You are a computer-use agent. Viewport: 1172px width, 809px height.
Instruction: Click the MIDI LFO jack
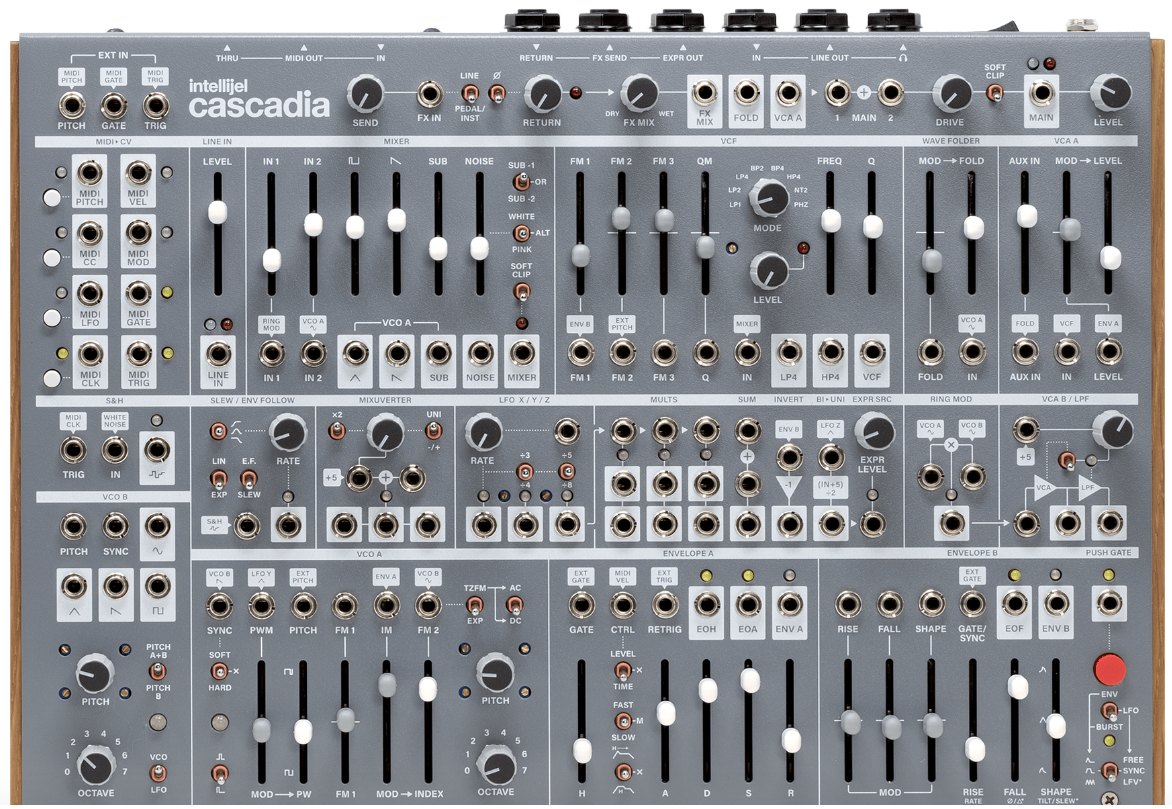pos(90,293)
